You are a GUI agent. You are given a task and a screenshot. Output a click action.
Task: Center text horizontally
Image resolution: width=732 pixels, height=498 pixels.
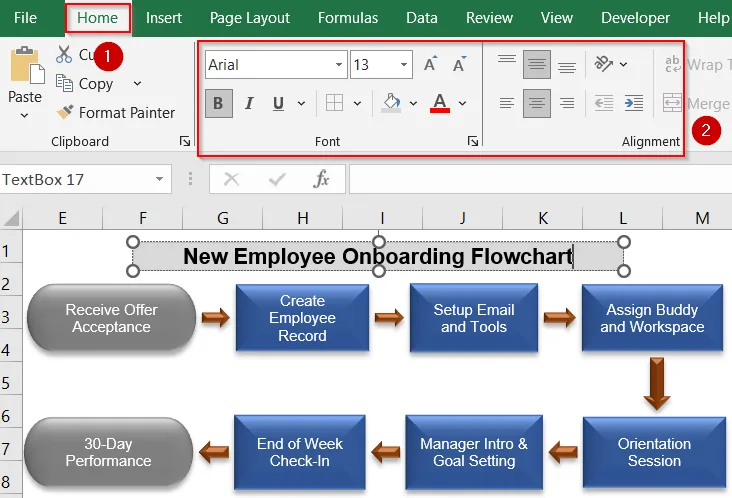pyautogui.click(x=537, y=103)
